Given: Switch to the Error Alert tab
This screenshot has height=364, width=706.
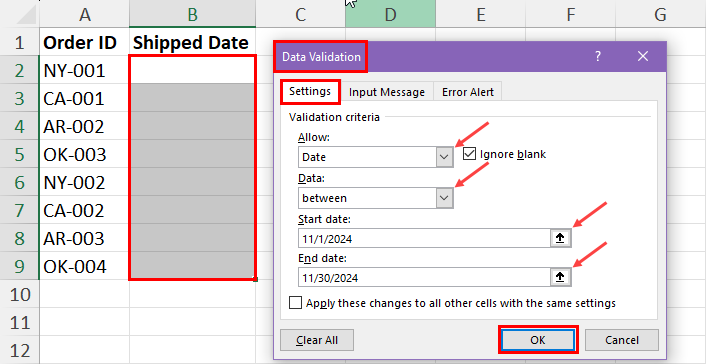Looking at the screenshot, I should (x=468, y=92).
